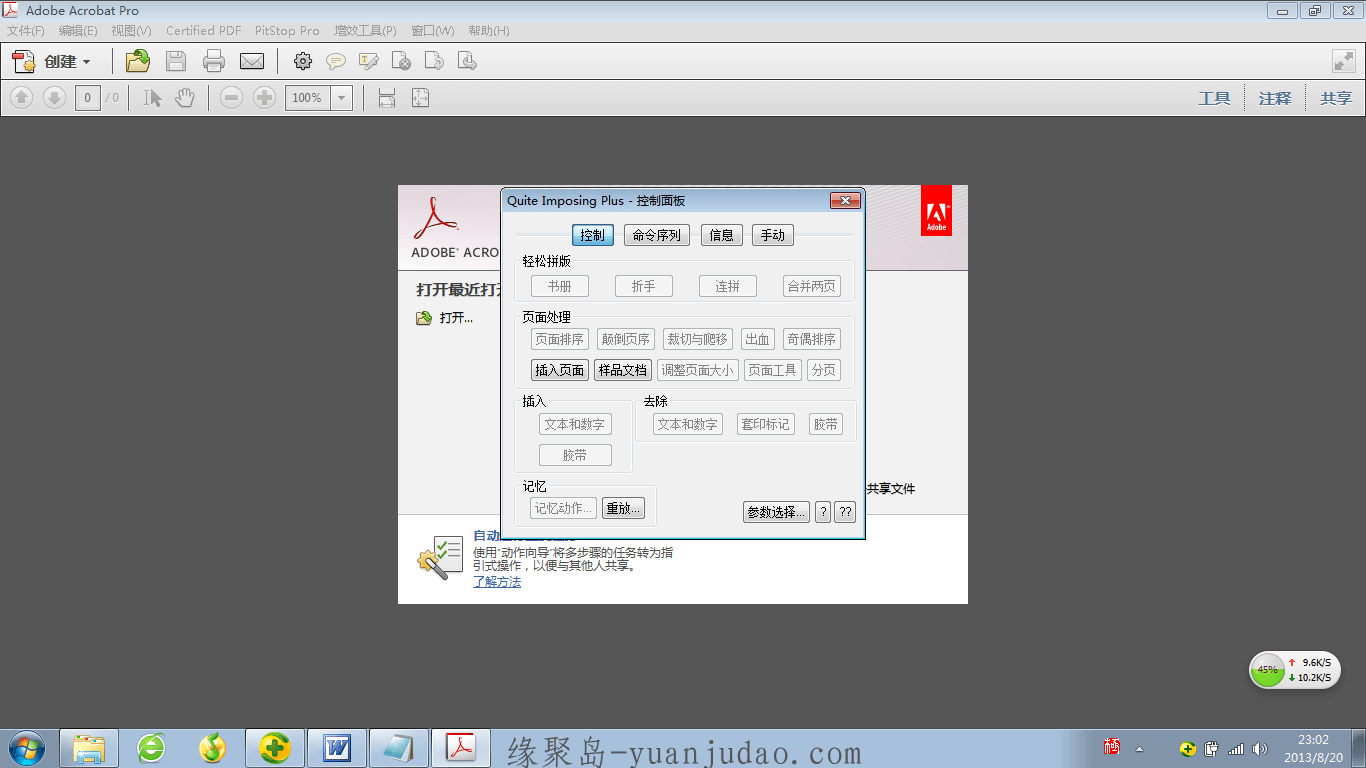Click the previous page up arrow

tap(22, 98)
